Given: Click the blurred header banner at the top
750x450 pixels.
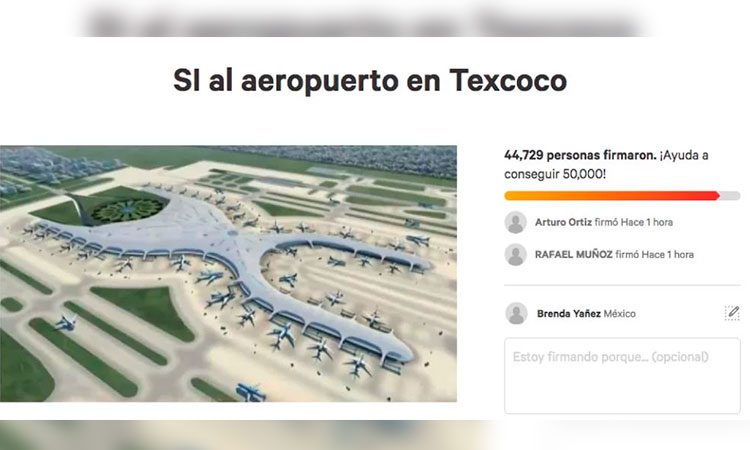Looking at the screenshot, I should point(364,19).
